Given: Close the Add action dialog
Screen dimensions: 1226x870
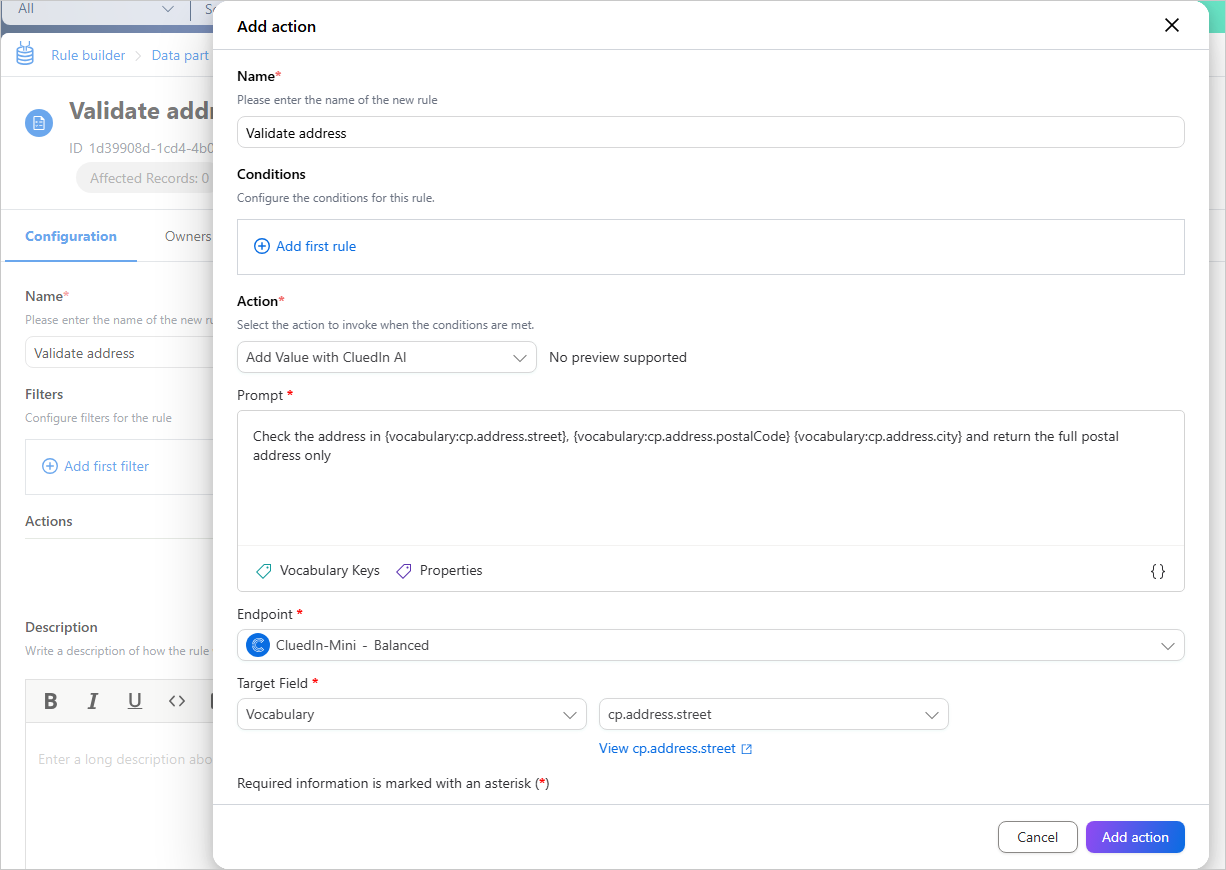Looking at the screenshot, I should click(1172, 26).
